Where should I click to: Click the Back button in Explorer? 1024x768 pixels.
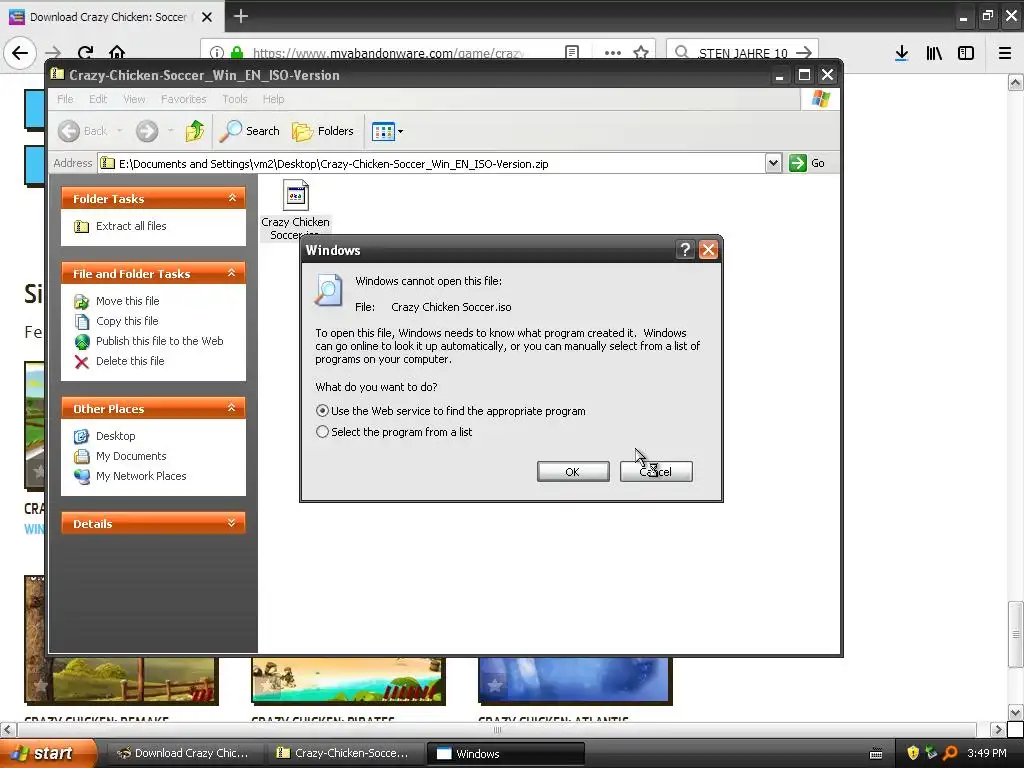click(x=82, y=131)
